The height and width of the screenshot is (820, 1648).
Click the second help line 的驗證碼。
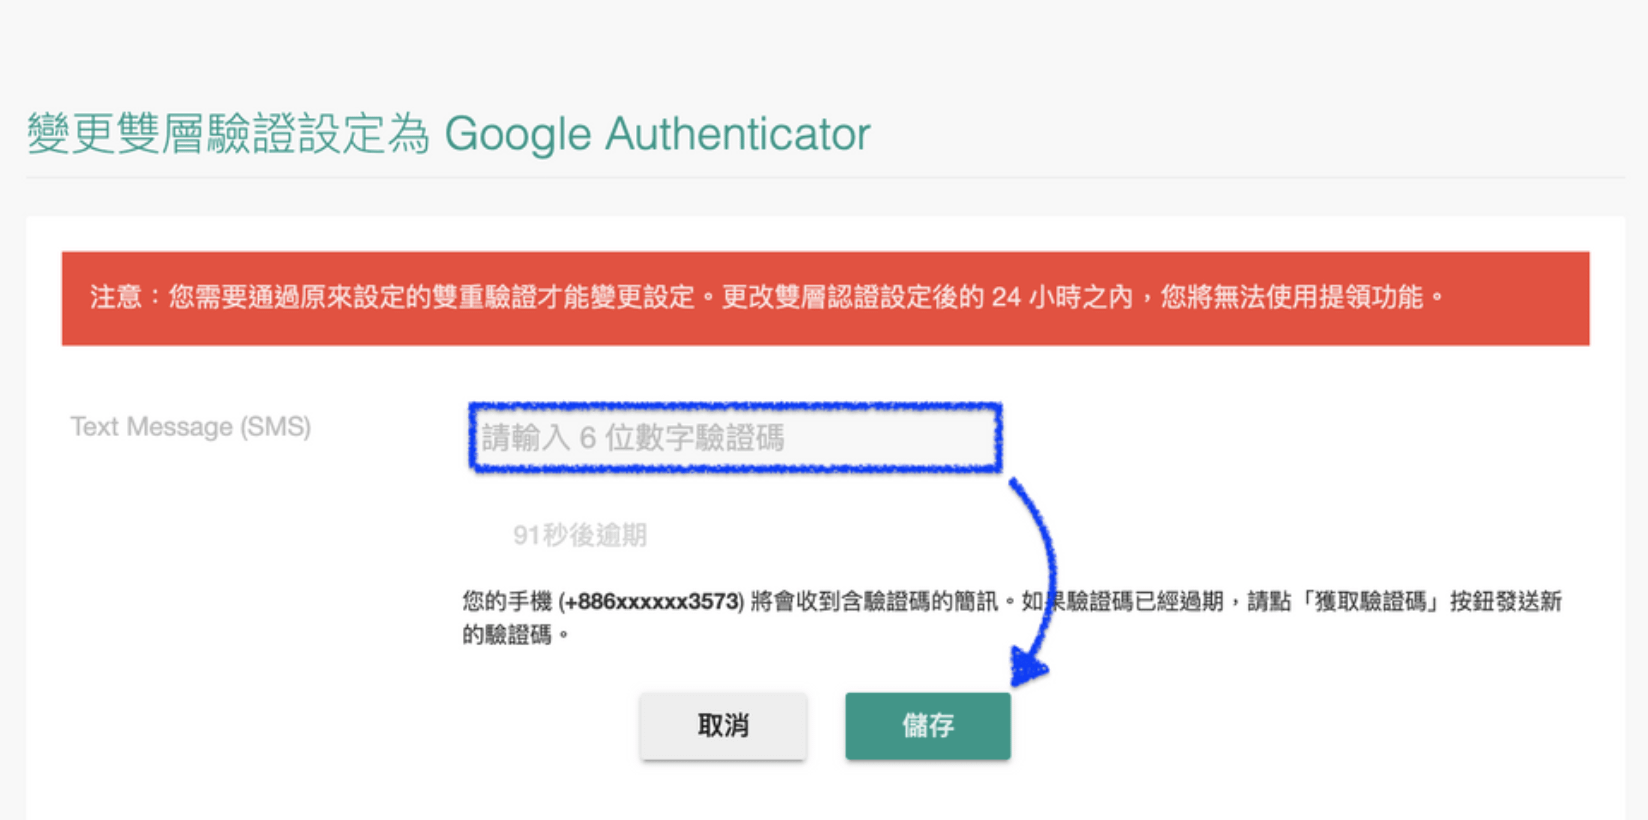click(x=516, y=635)
